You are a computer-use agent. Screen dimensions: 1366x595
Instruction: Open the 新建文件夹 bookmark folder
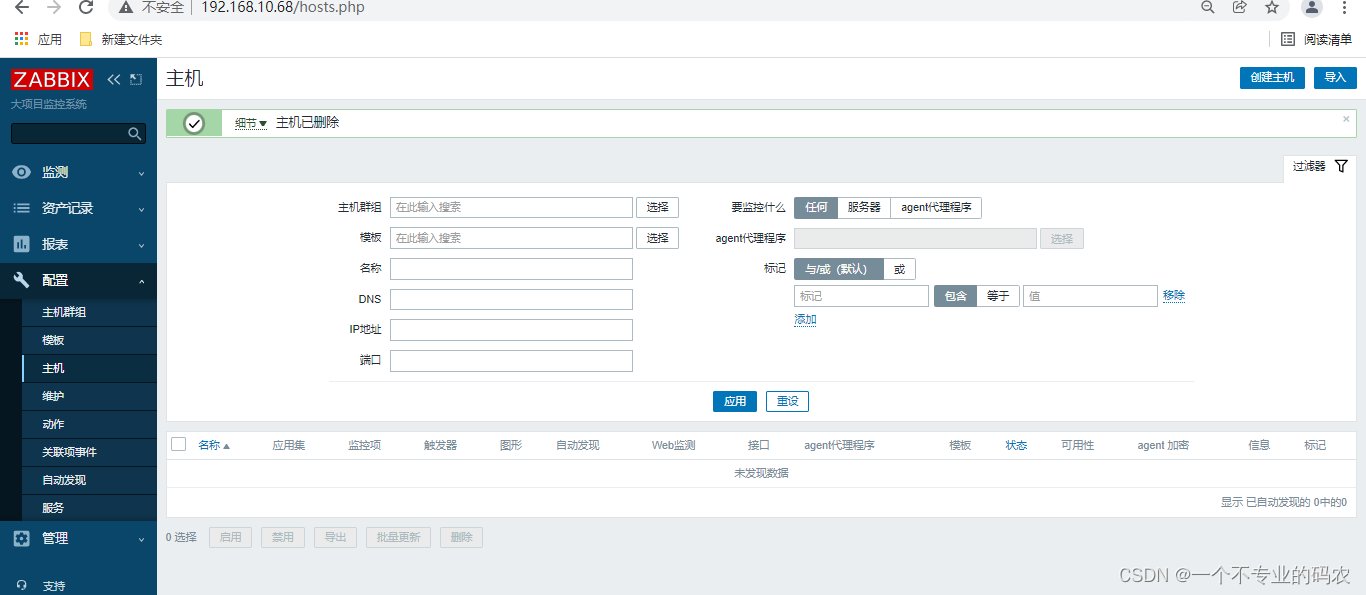(120, 39)
